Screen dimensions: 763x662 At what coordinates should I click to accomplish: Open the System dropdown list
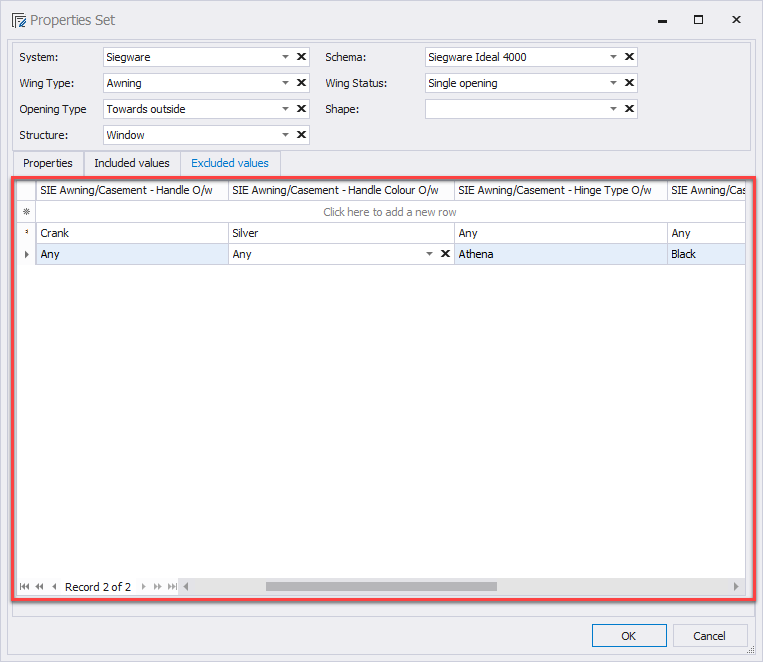(285, 57)
